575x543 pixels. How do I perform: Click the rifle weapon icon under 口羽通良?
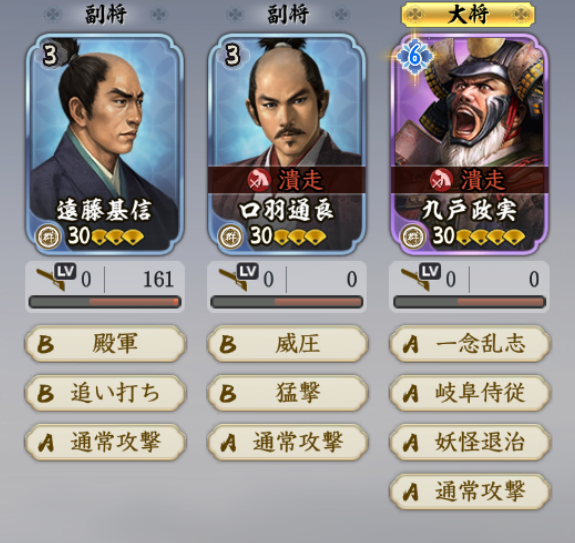coord(232,279)
